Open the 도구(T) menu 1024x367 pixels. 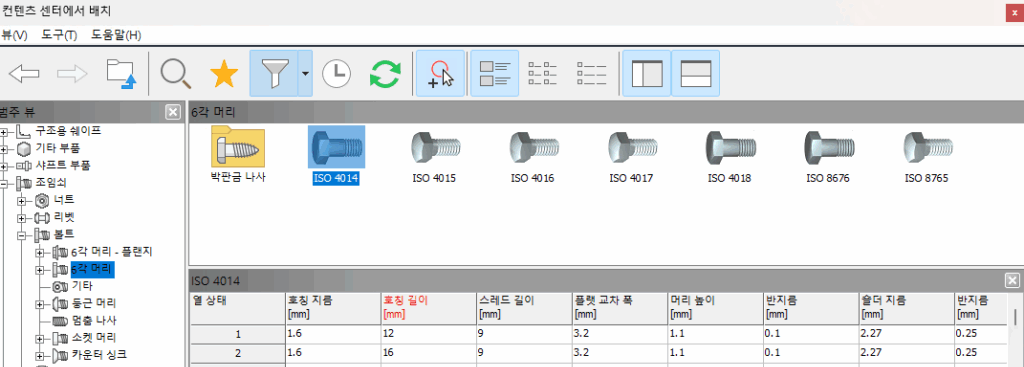point(59,35)
